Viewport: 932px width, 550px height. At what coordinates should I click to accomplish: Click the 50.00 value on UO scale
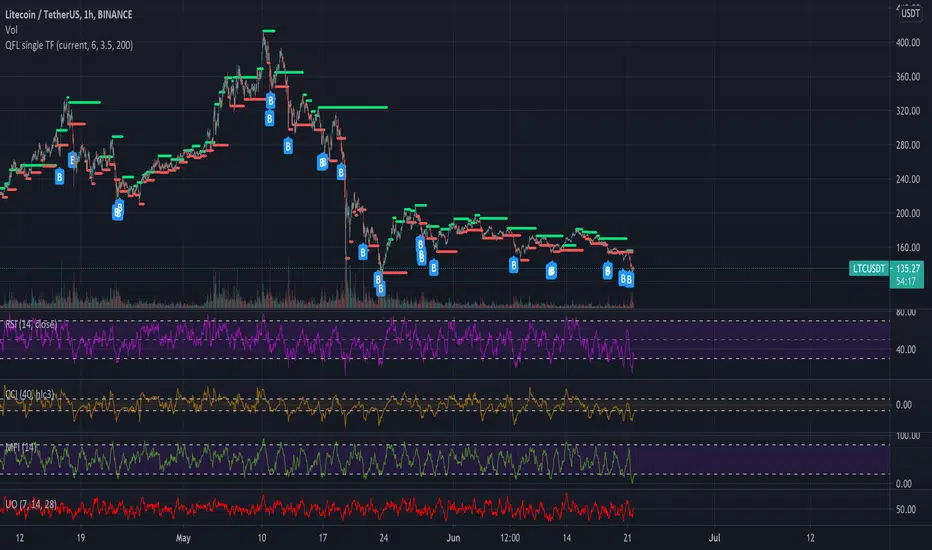[906, 510]
